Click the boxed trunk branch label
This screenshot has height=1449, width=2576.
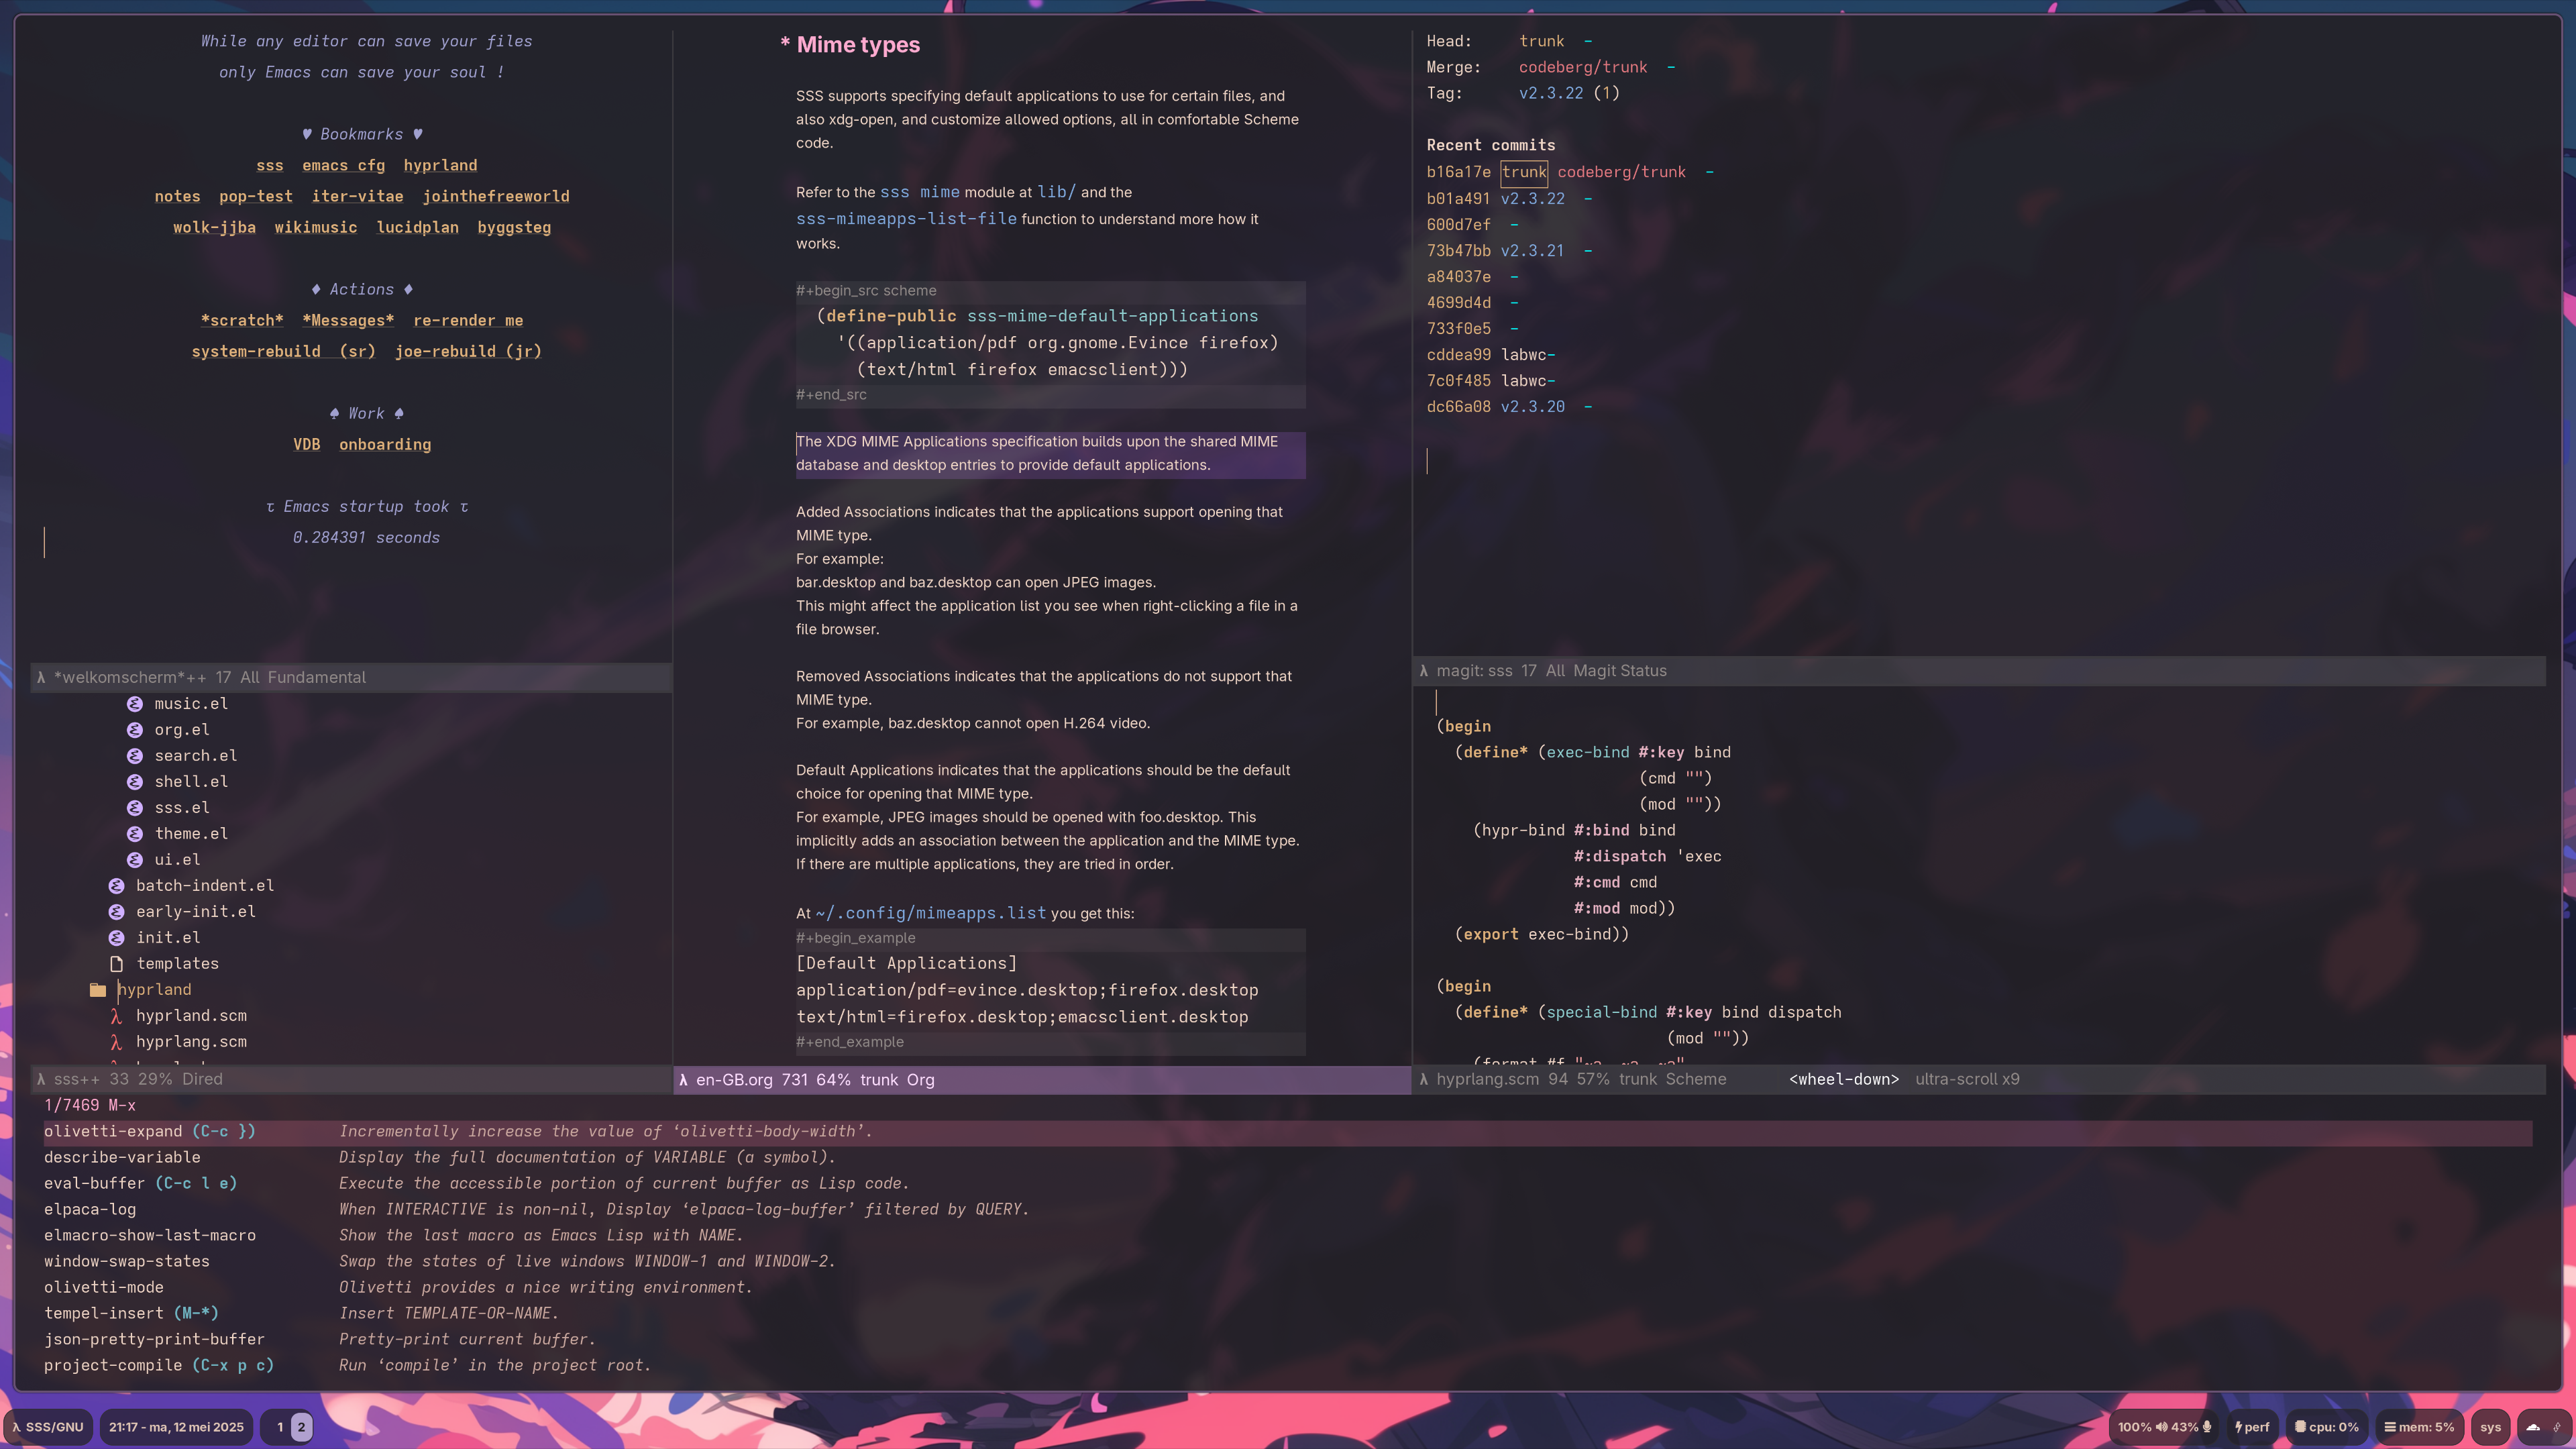pyautogui.click(x=1524, y=172)
